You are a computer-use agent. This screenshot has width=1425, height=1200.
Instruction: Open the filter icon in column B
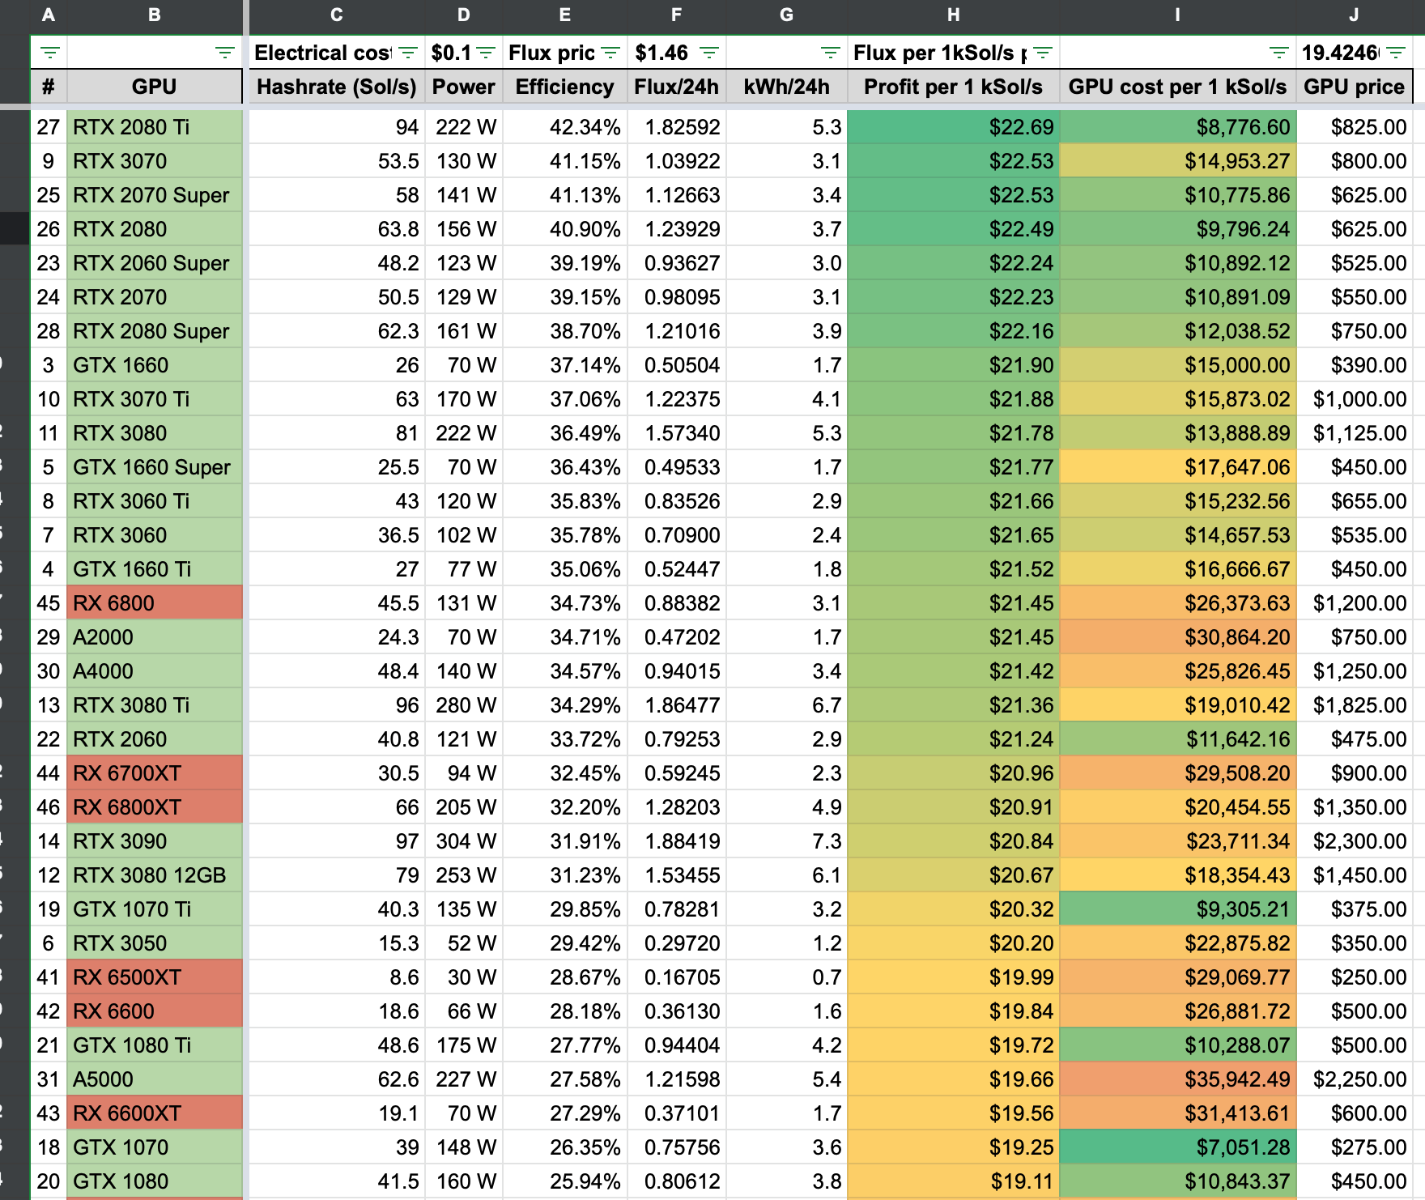coord(225,53)
